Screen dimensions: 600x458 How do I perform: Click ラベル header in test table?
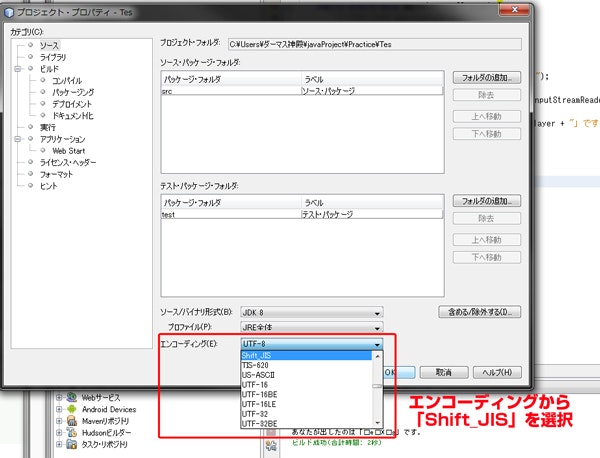[372, 203]
